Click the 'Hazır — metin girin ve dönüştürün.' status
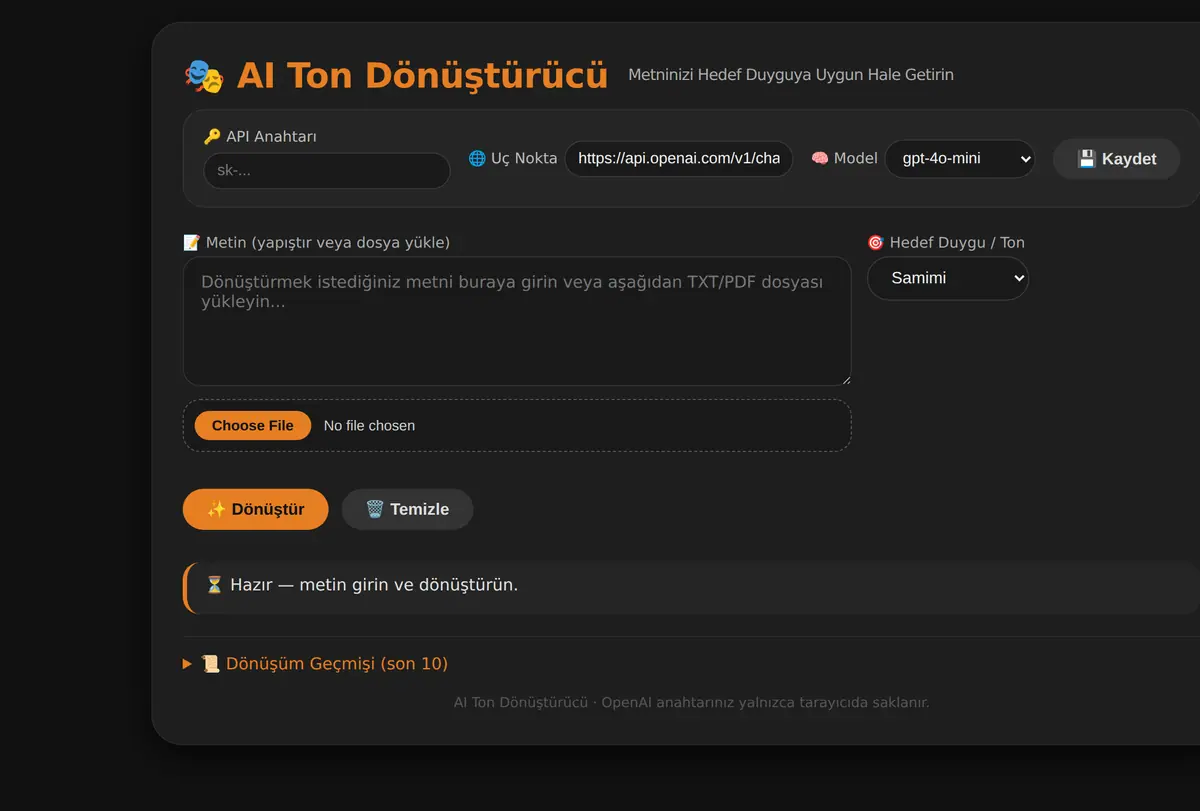Screen dimensions: 1200x811 pos(374,585)
